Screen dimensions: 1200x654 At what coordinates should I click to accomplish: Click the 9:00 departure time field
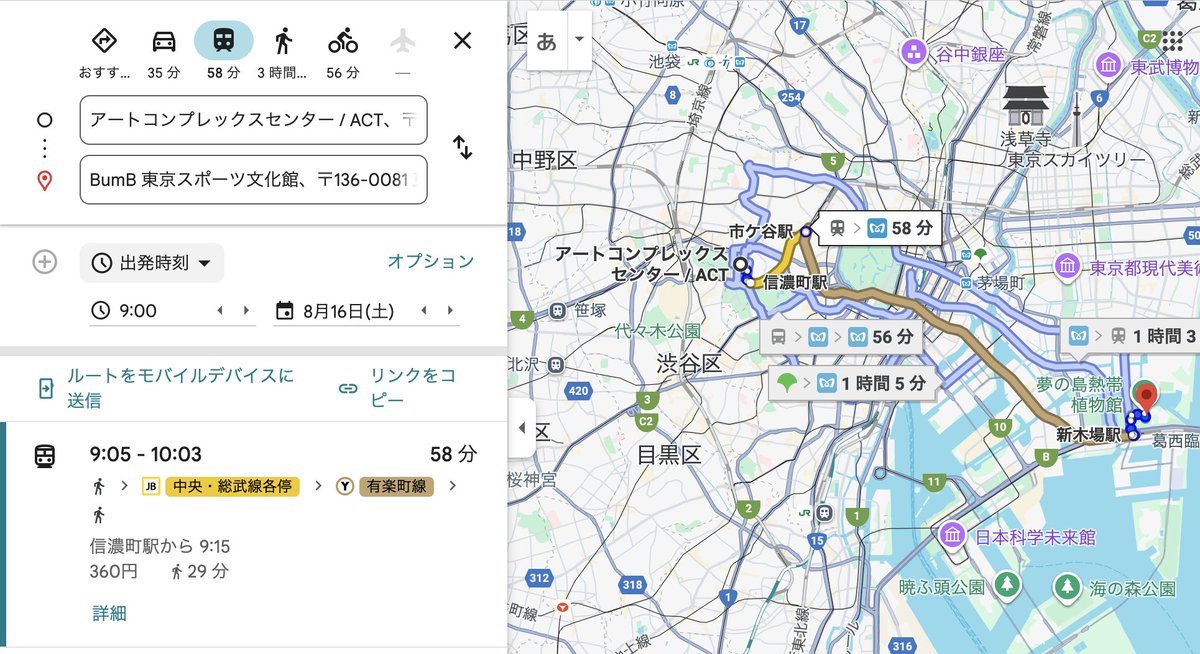pos(138,311)
